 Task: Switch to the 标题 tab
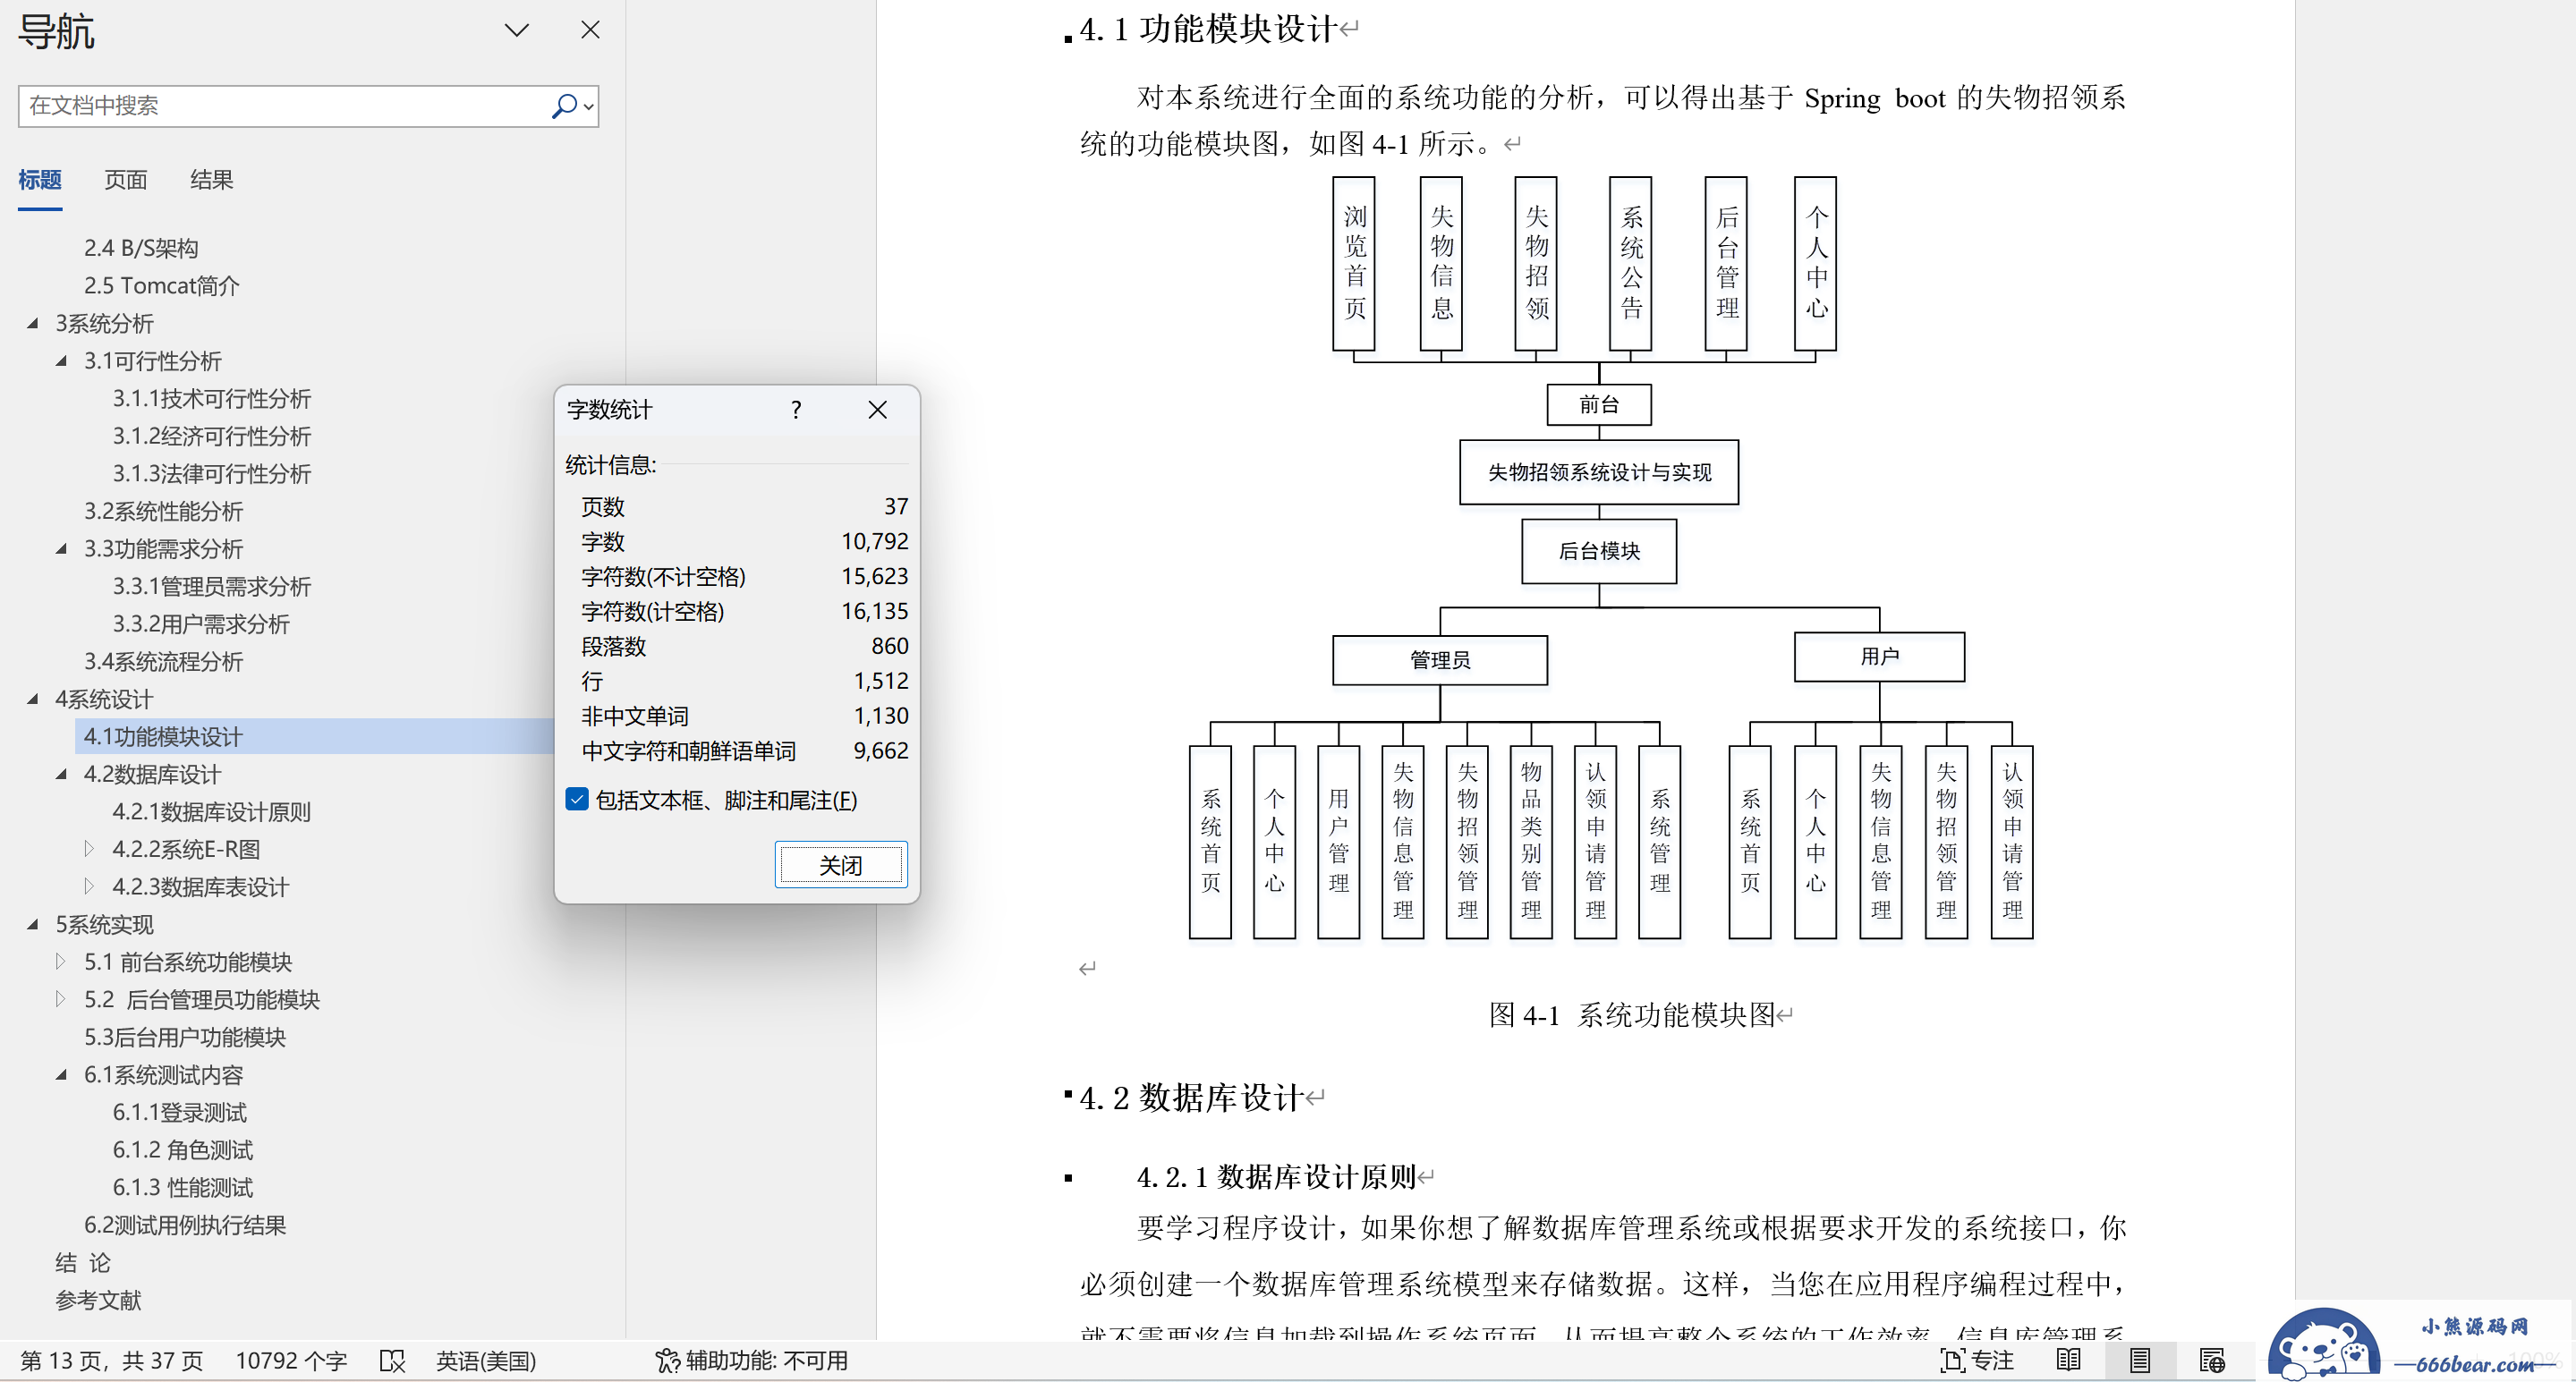pos(40,180)
